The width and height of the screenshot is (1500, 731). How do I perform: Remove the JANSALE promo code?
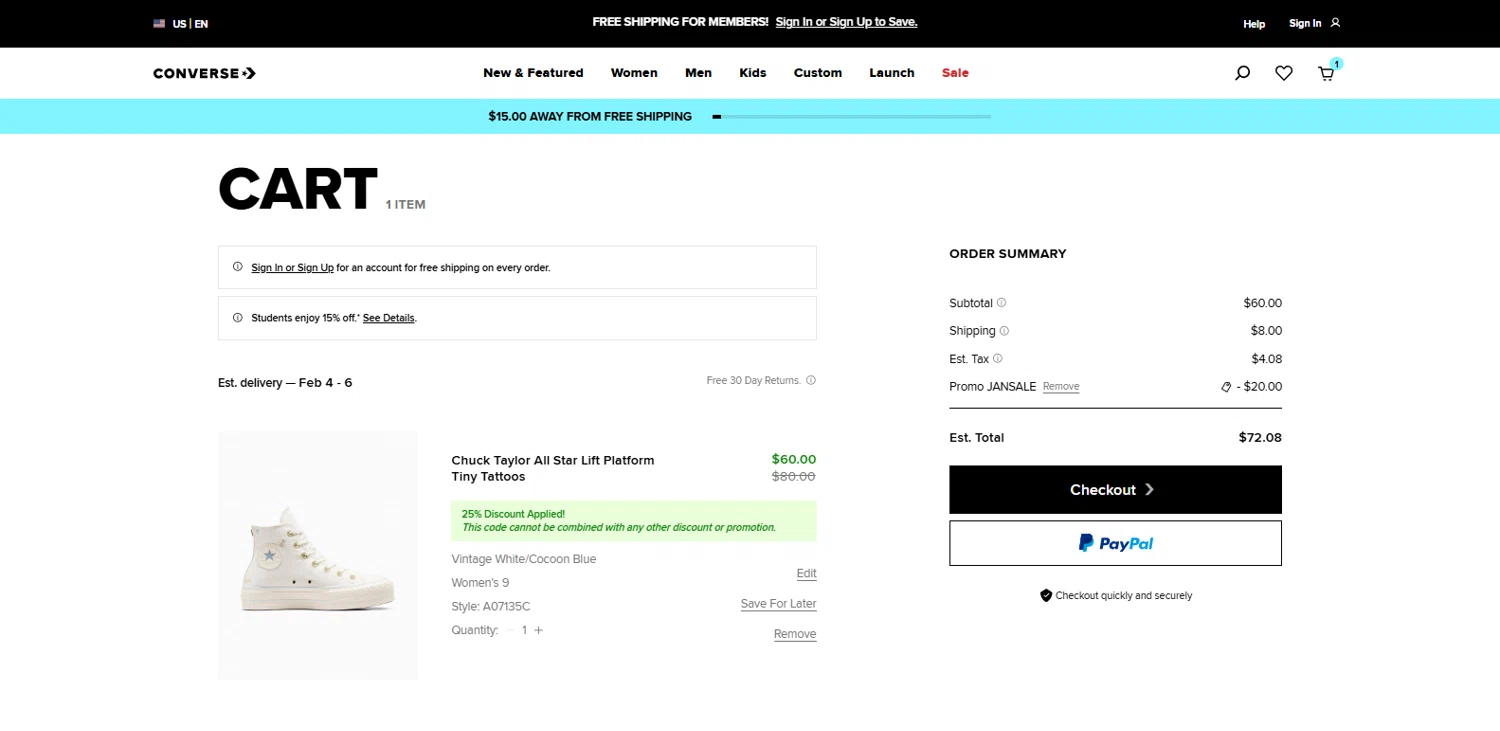[x=1061, y=387]
